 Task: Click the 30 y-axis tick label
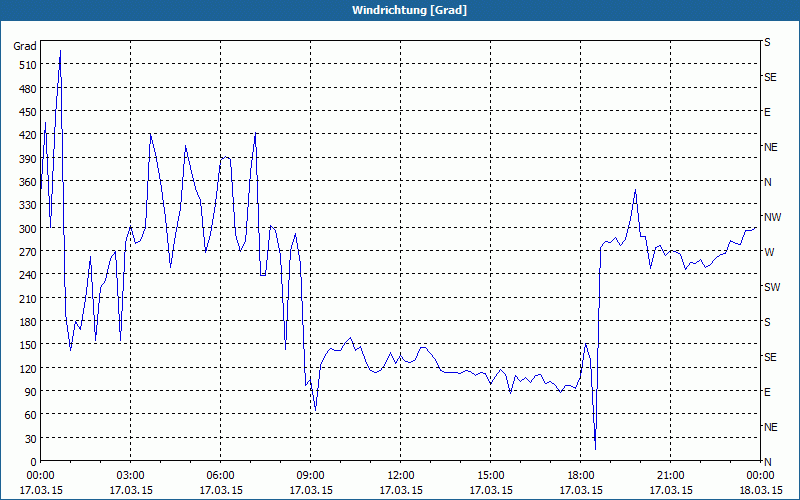[31, 439]
